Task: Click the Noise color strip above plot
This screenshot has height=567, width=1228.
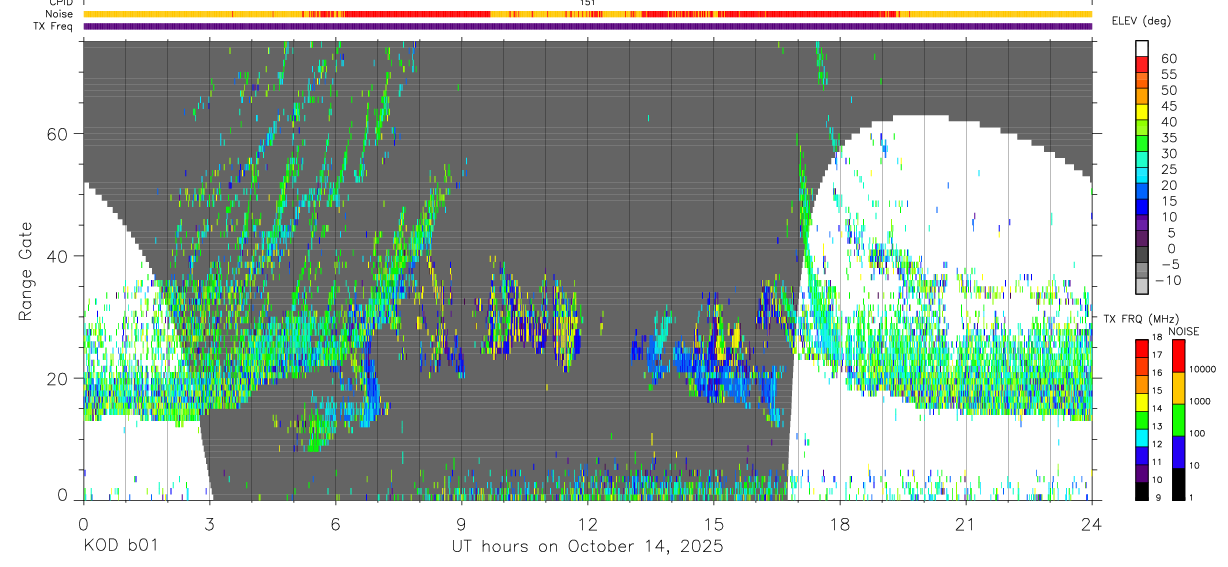Action: point(587,14)
